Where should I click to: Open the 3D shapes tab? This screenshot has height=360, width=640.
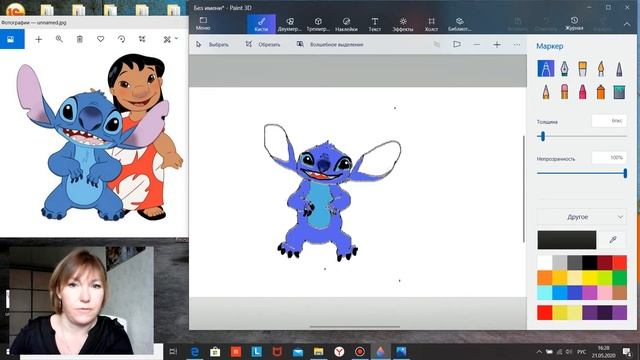(x=318, y=24)
